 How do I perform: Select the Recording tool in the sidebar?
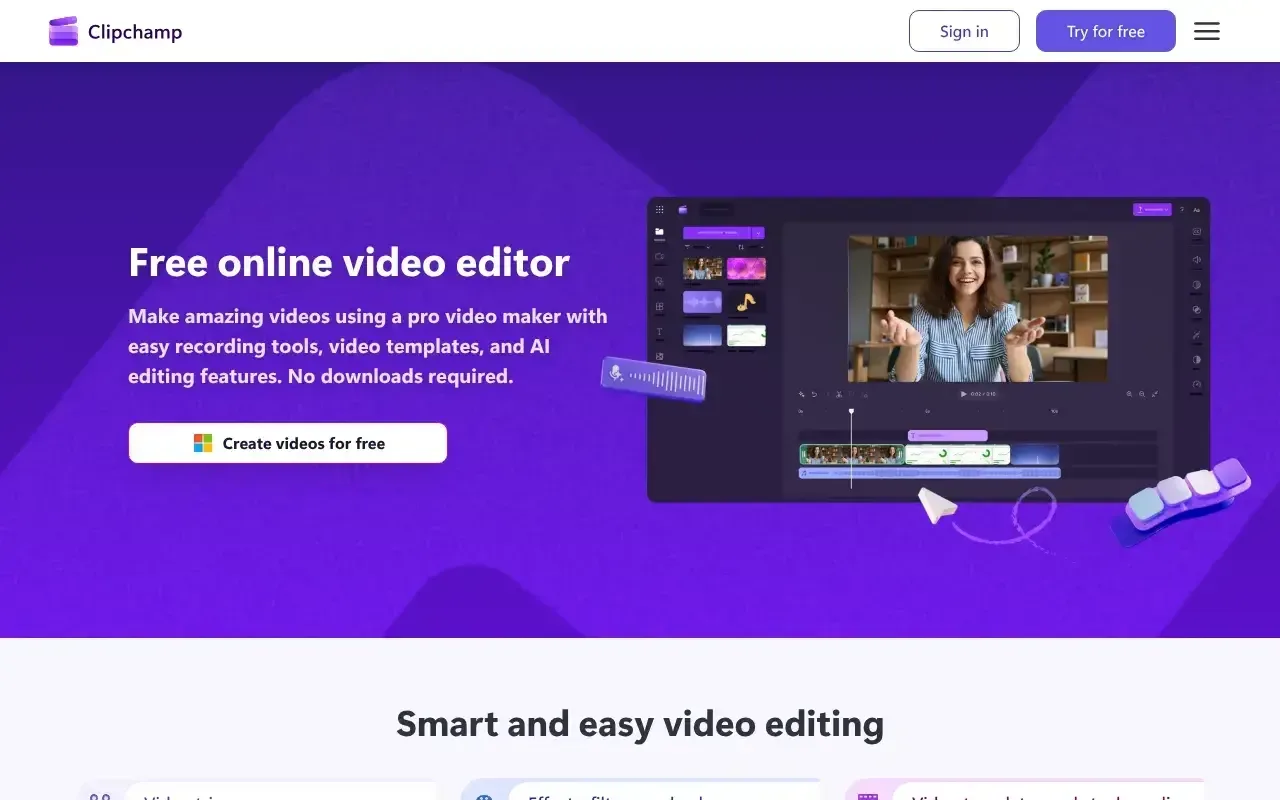(x=660, y=257)
